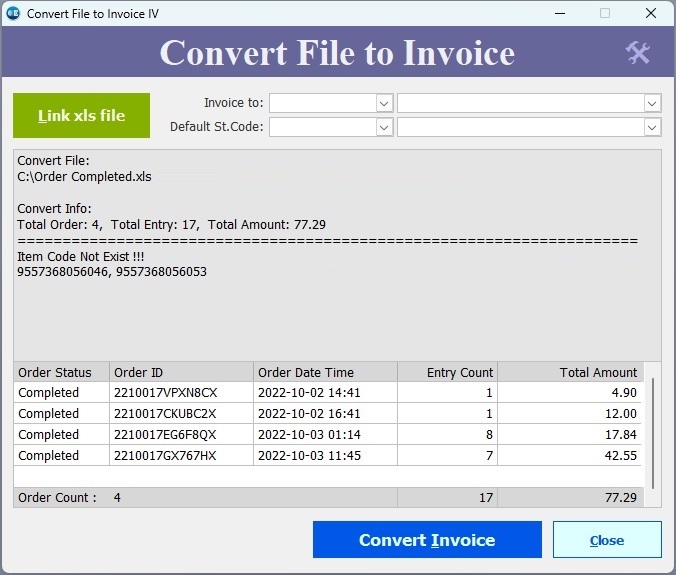Viewport: 676px width, 575px height.
Task: Click the app icon in title bar
Action: (x=13, y=14)
